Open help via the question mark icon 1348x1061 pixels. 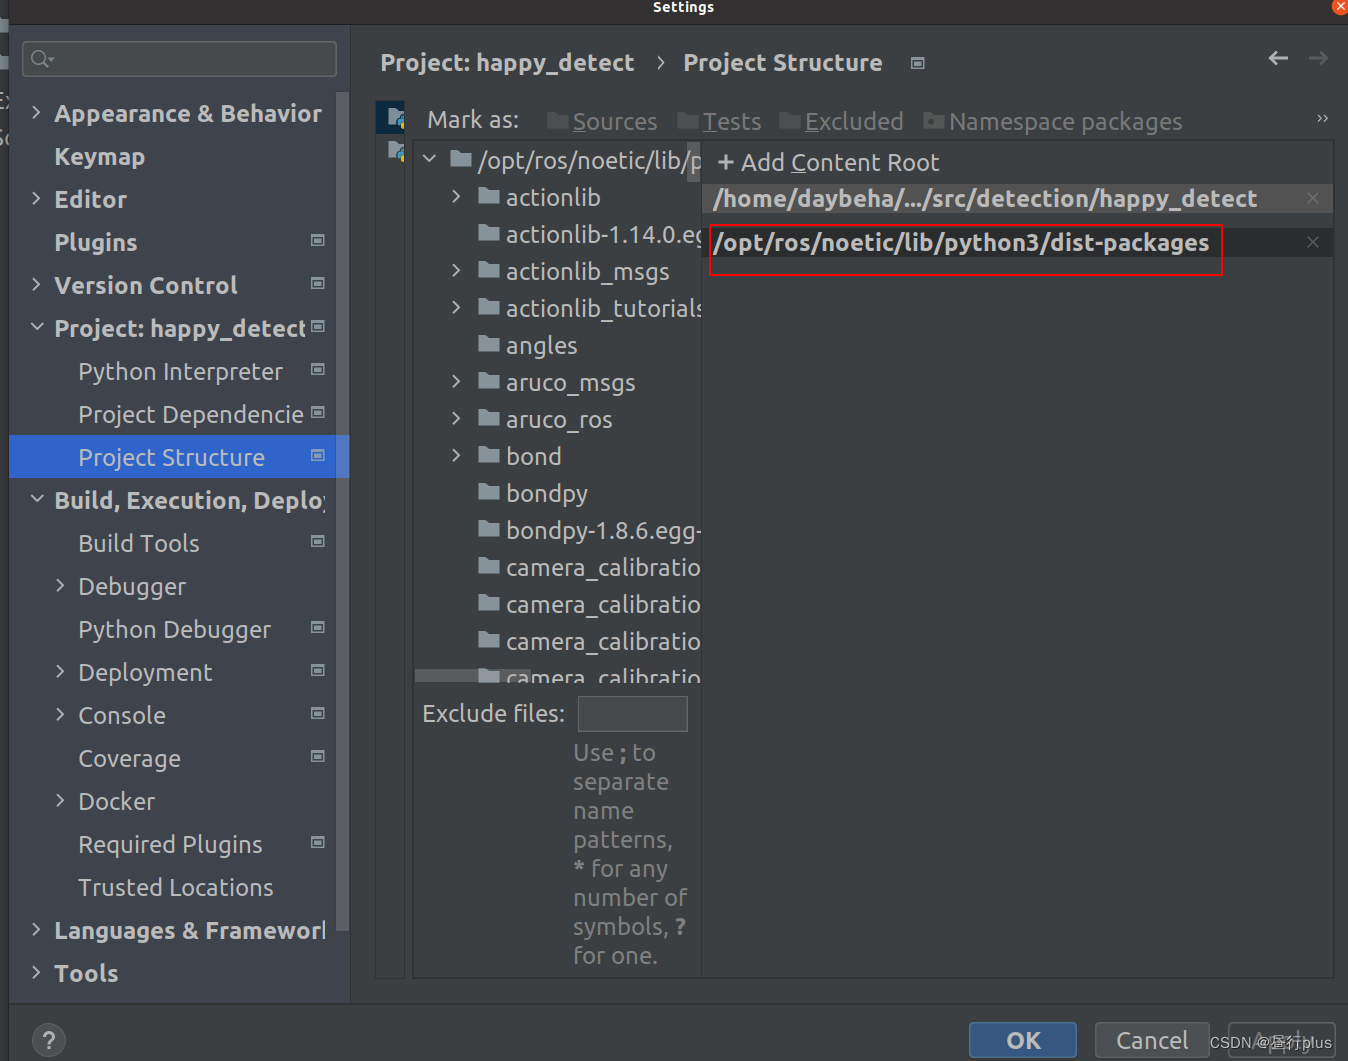coord(48,1040)
